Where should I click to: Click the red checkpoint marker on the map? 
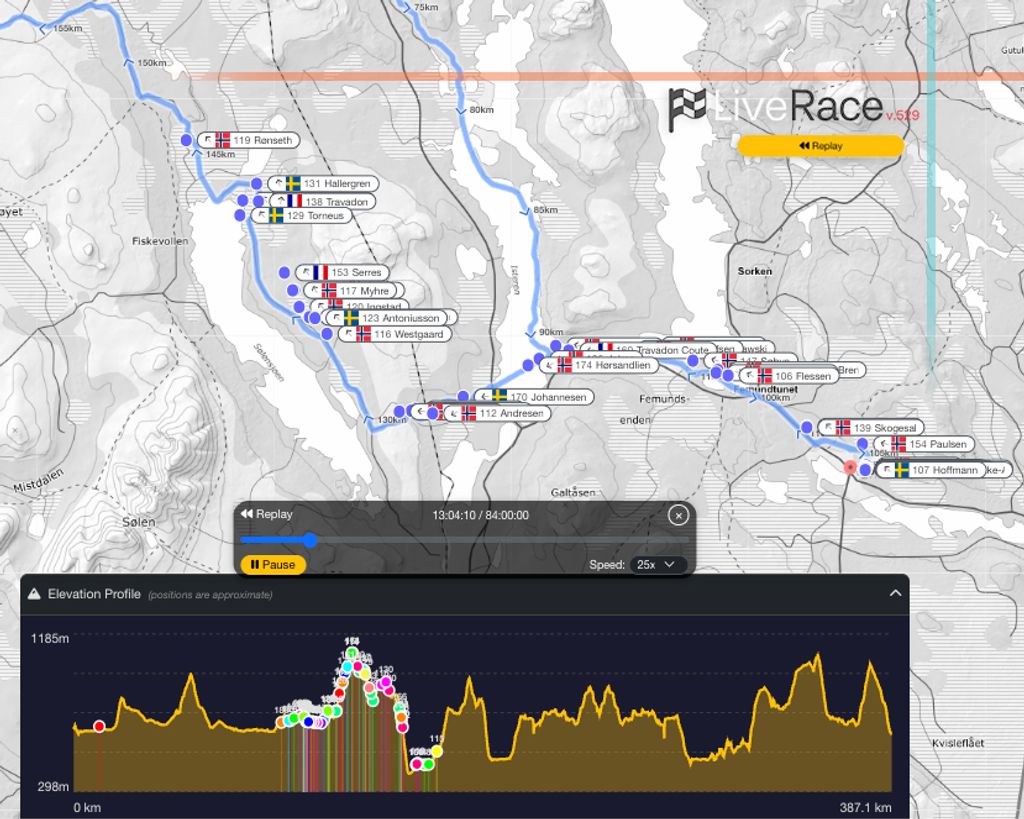851,467
